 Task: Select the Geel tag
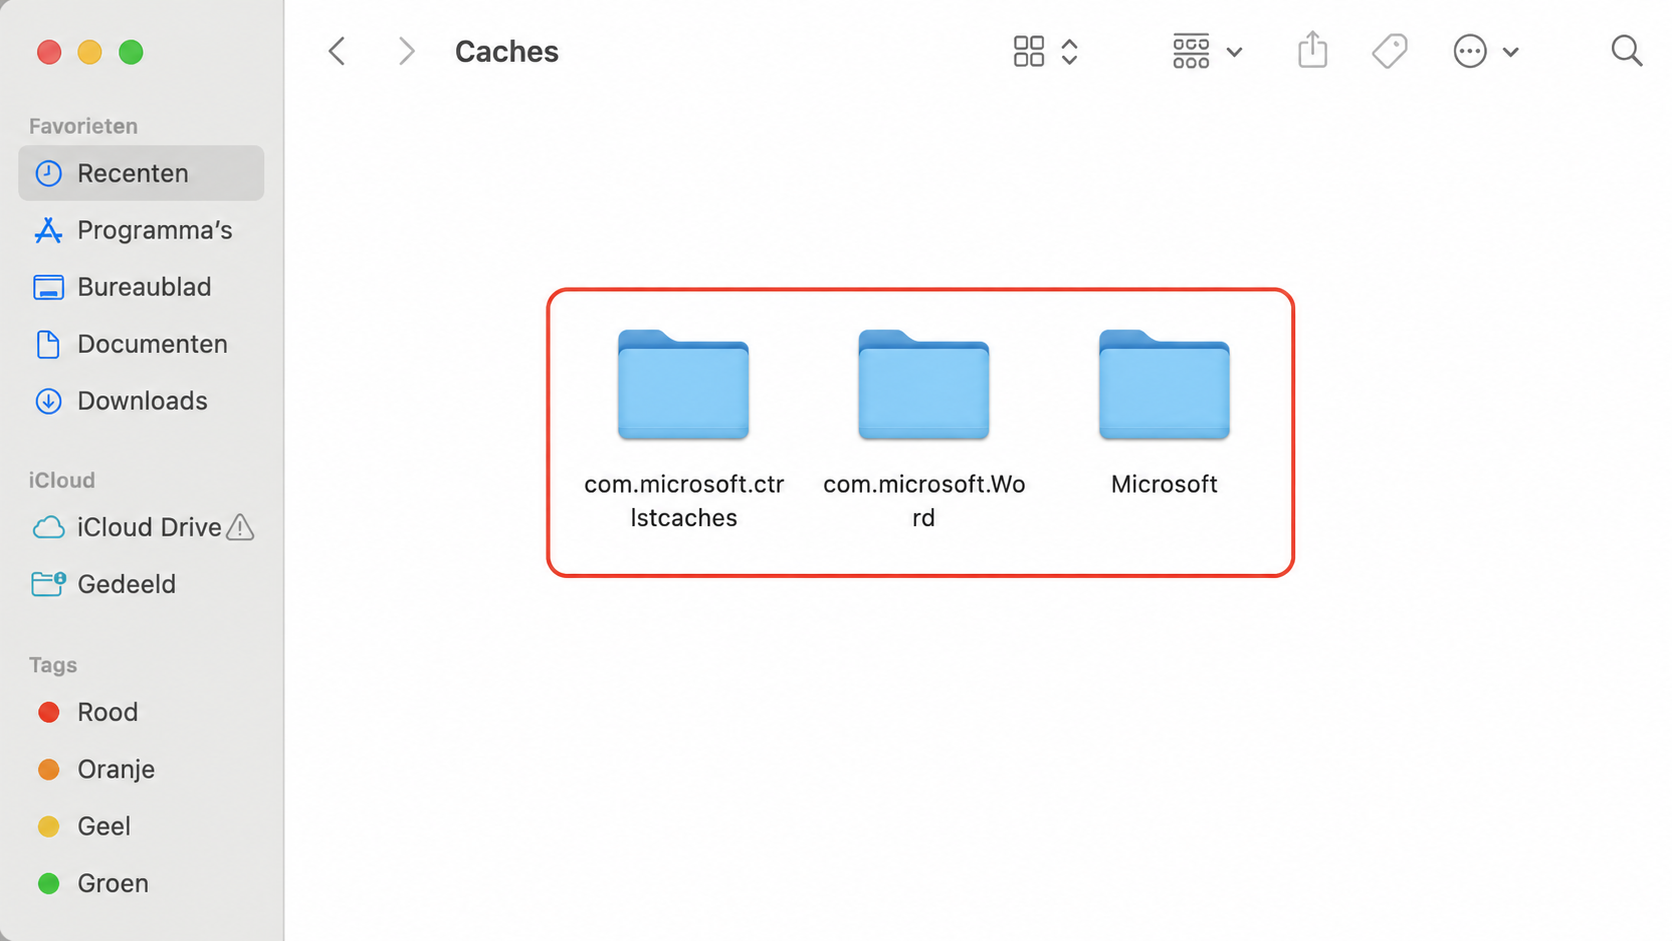click(x=141, y=826)
